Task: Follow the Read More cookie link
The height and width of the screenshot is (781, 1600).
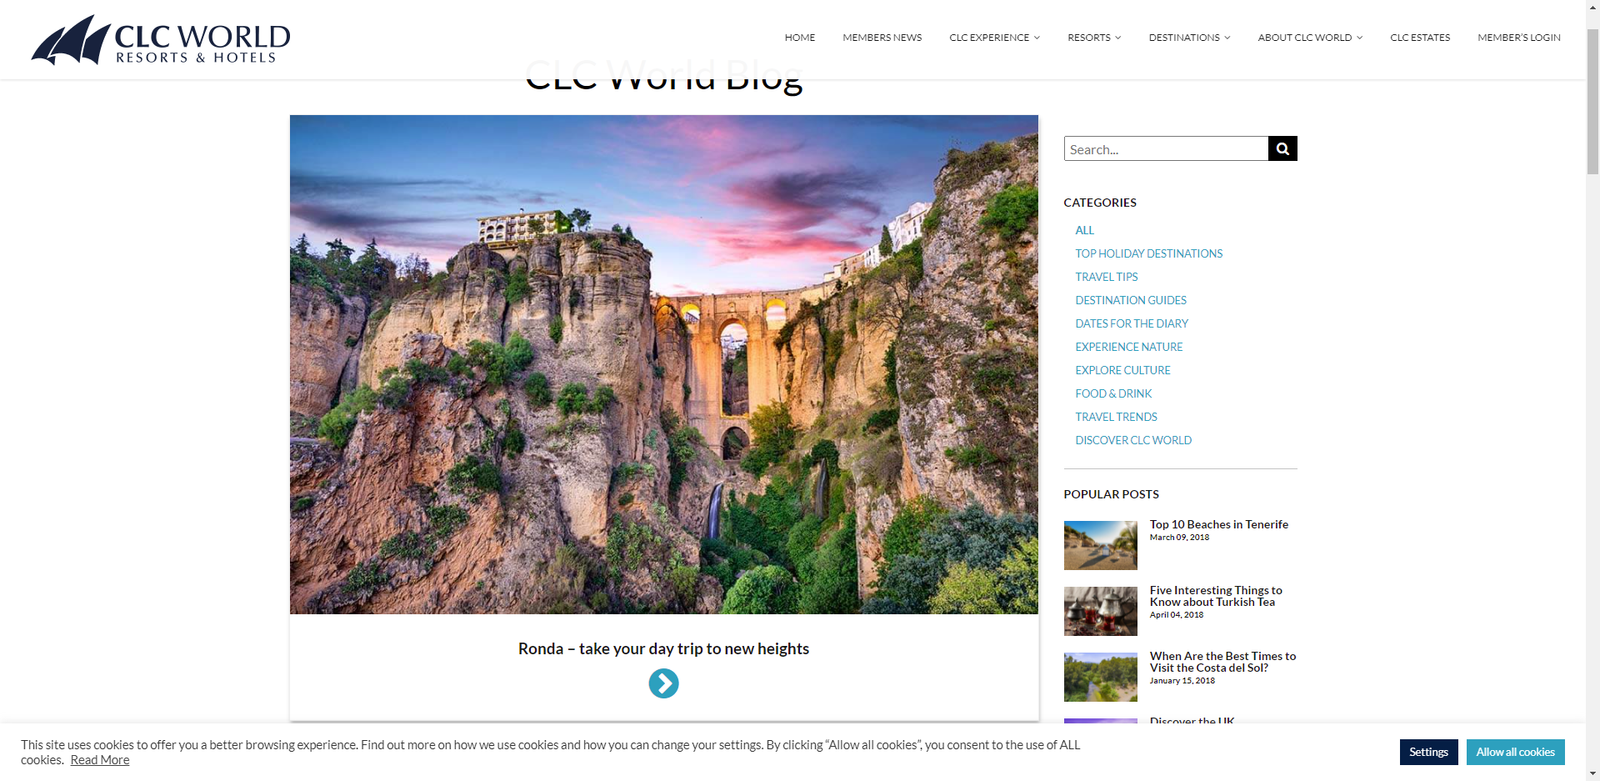Action: click(100, 760)
